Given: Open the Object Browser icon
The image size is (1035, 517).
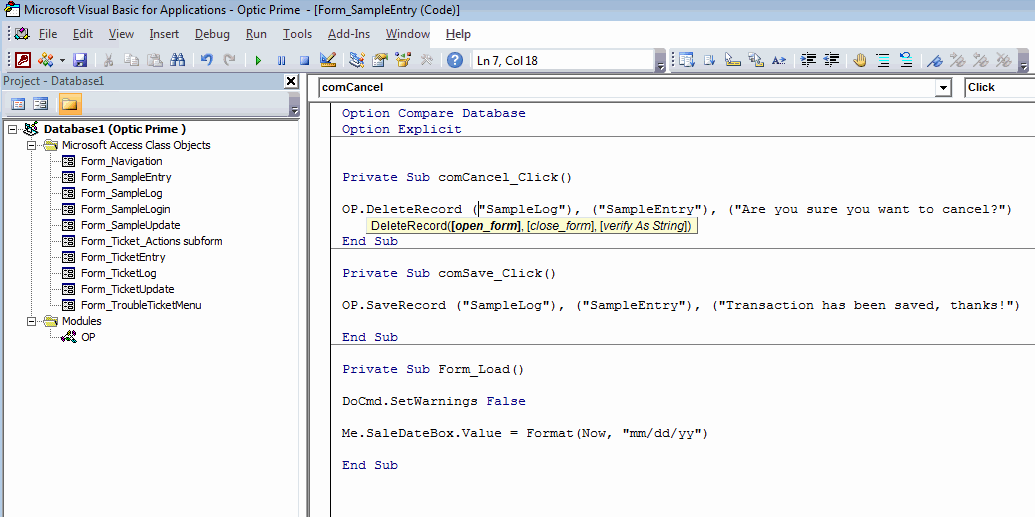Looking at the screenshot, I should point(403,60).
